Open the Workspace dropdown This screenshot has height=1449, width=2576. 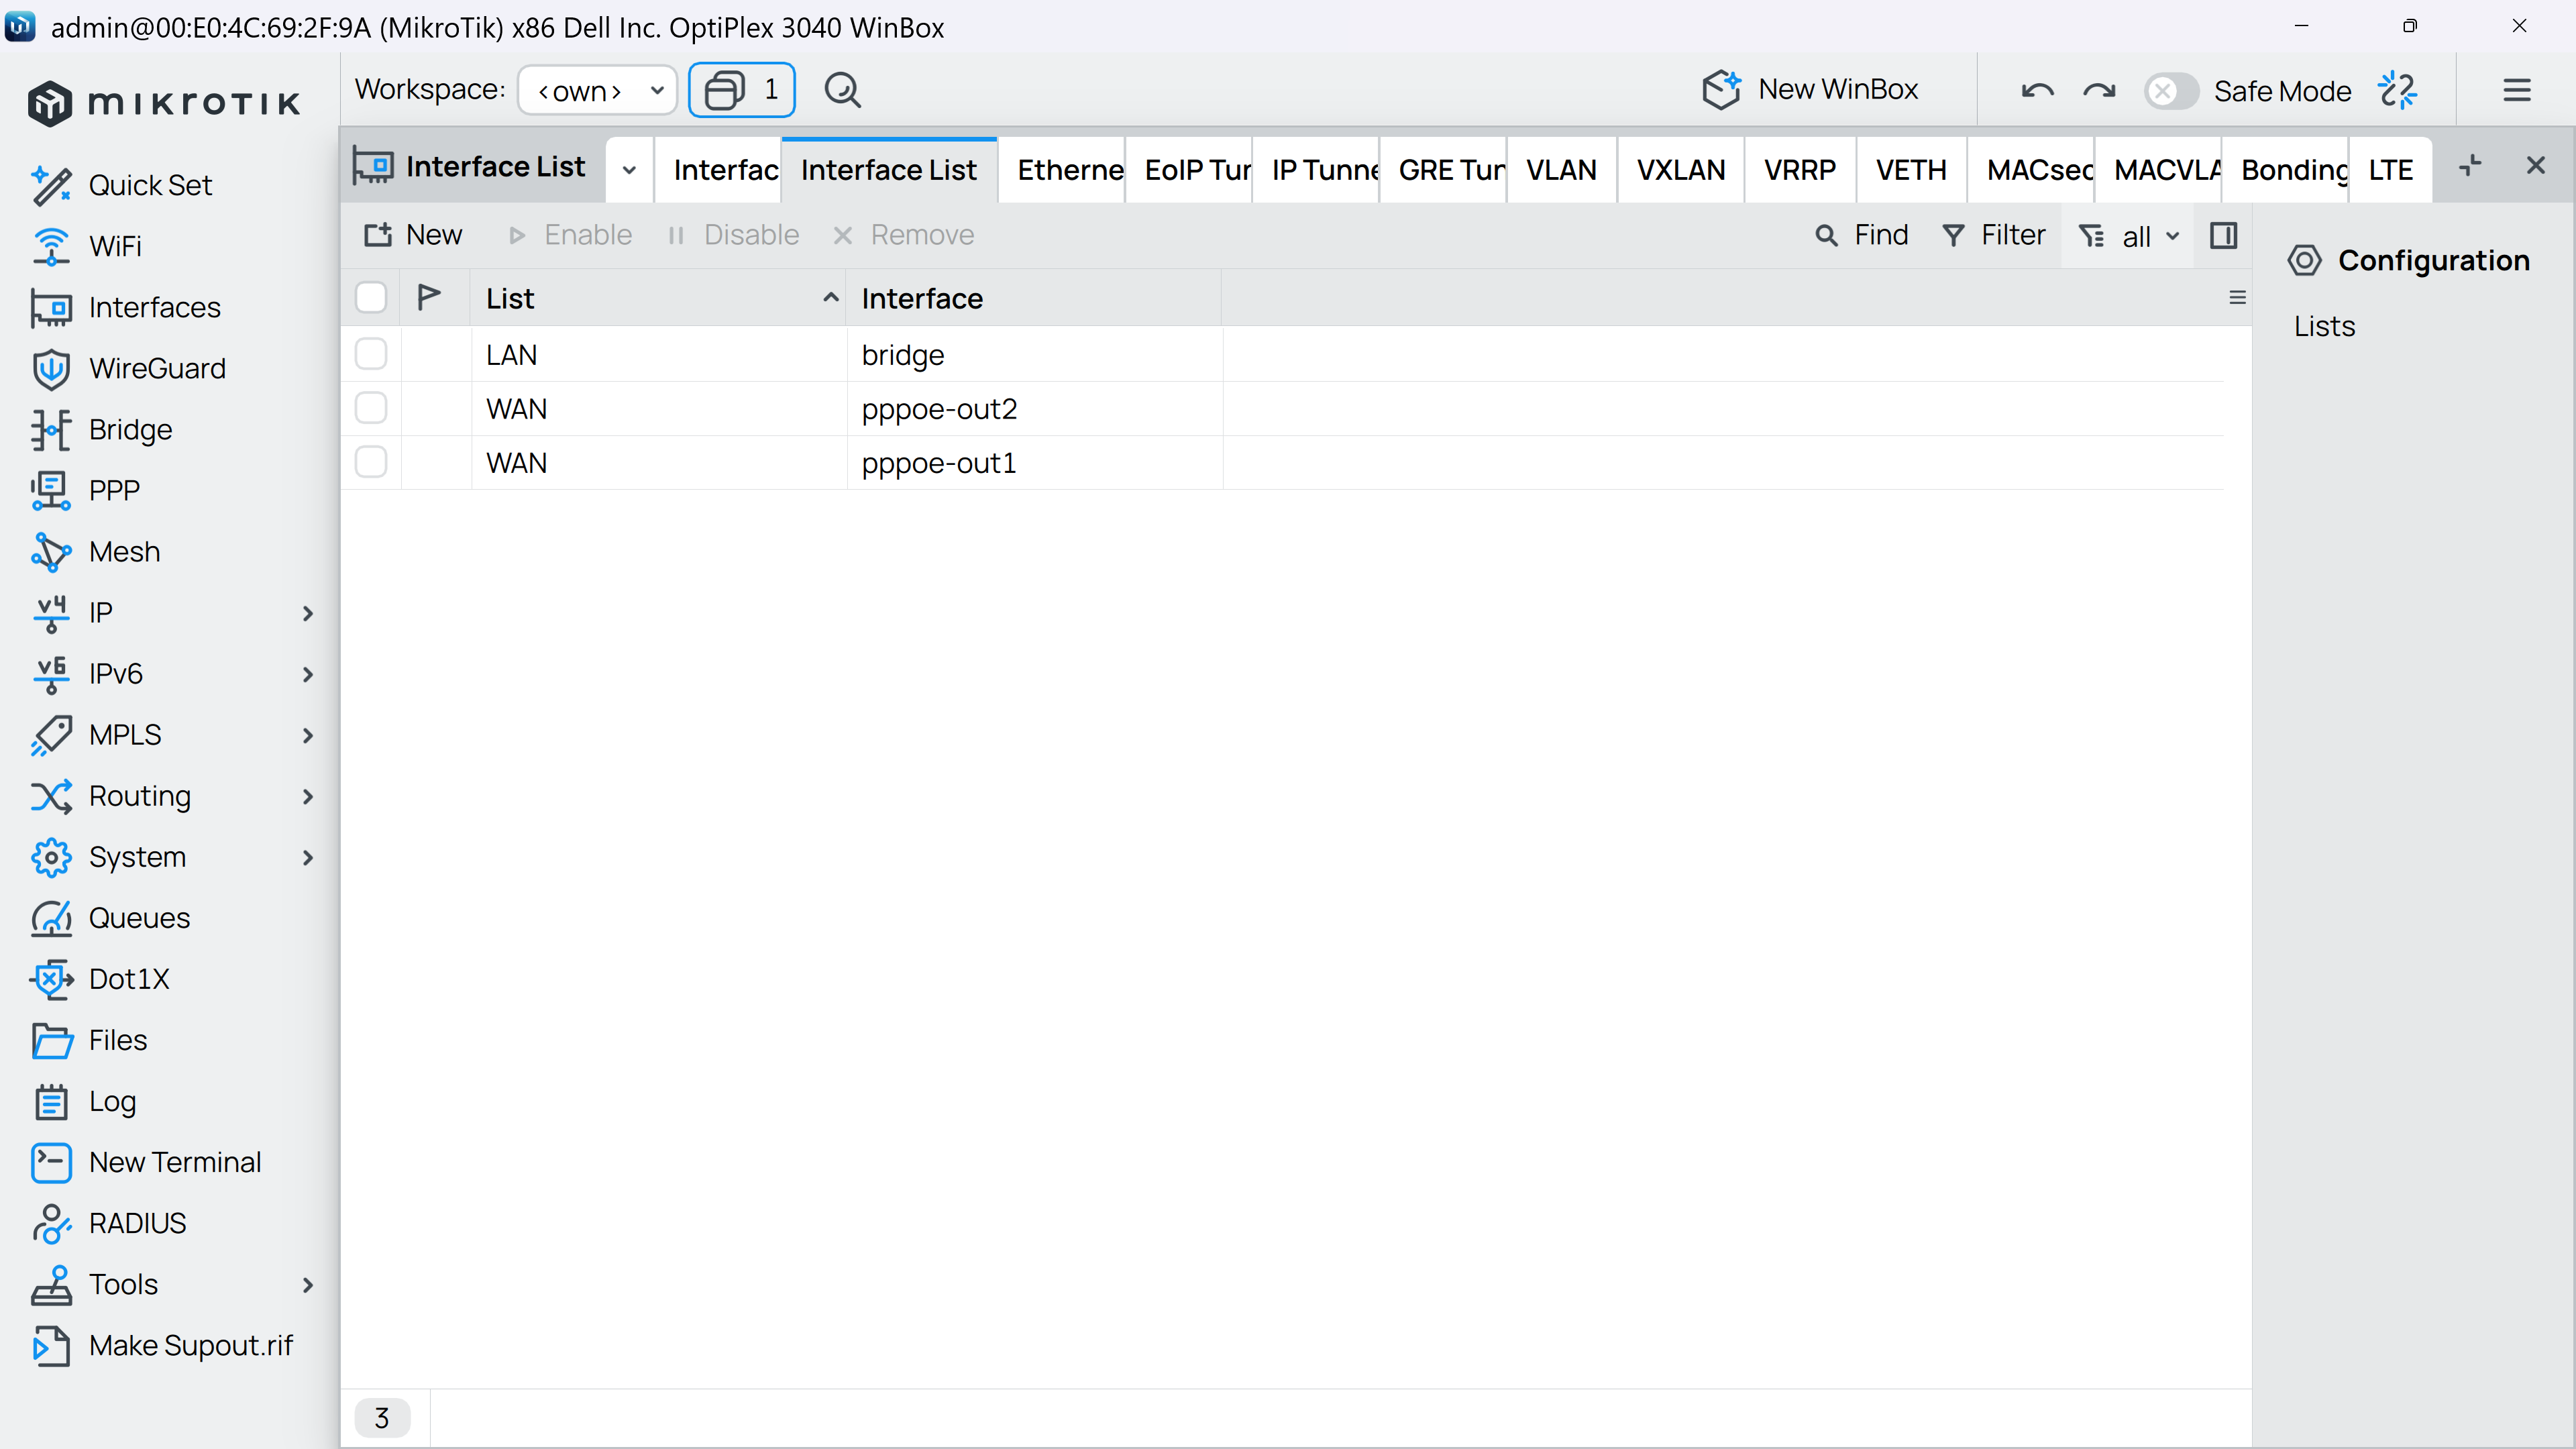pos(597,90)
